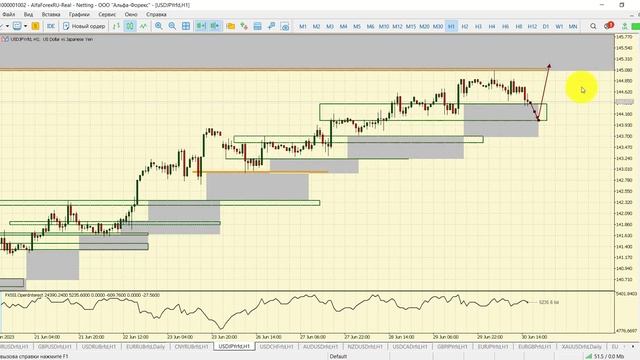
Task: Select the H6 timeframe
Action: point(505,26)
